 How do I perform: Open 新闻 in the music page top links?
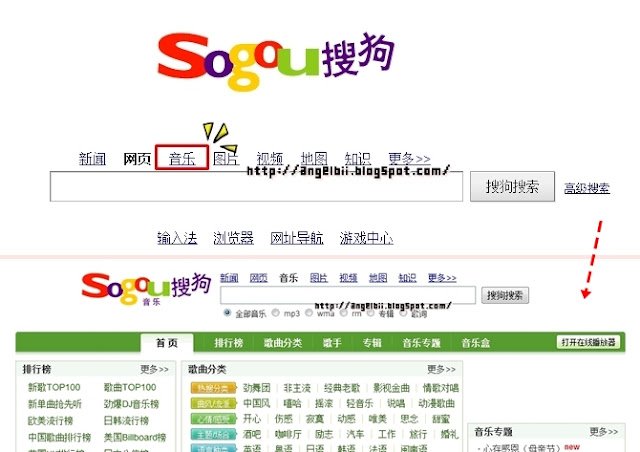coord(229,278)
